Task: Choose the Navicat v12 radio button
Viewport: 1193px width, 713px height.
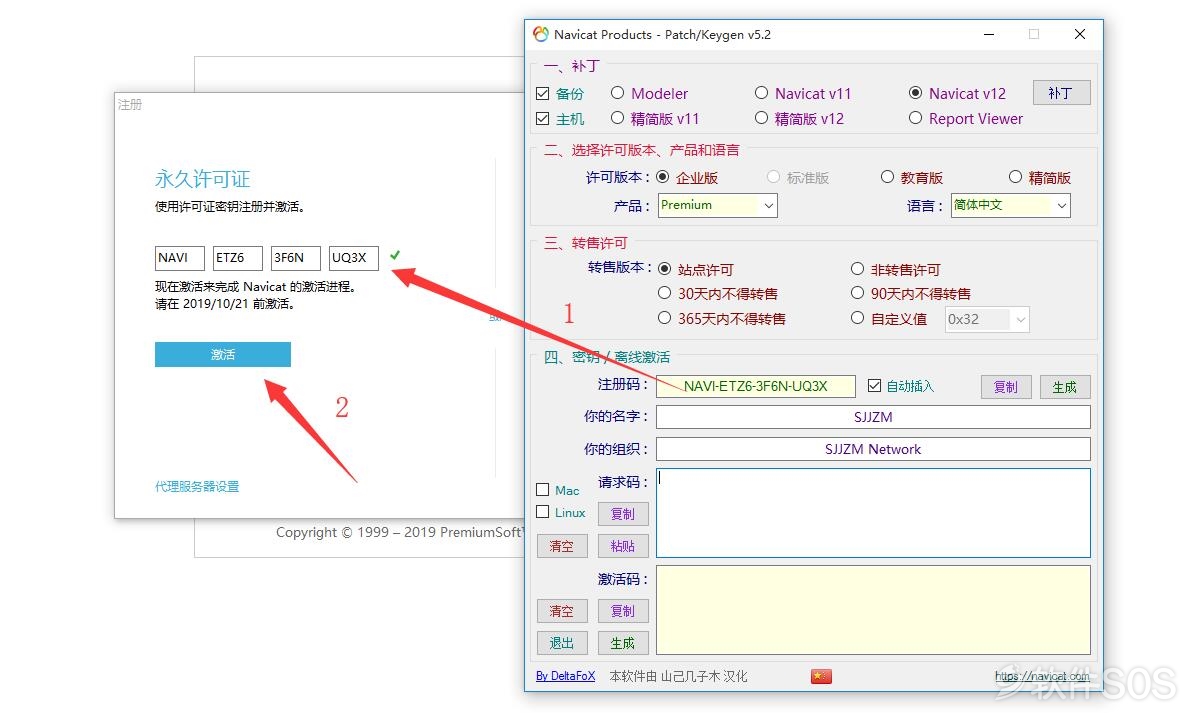Action: pos(915,93)
